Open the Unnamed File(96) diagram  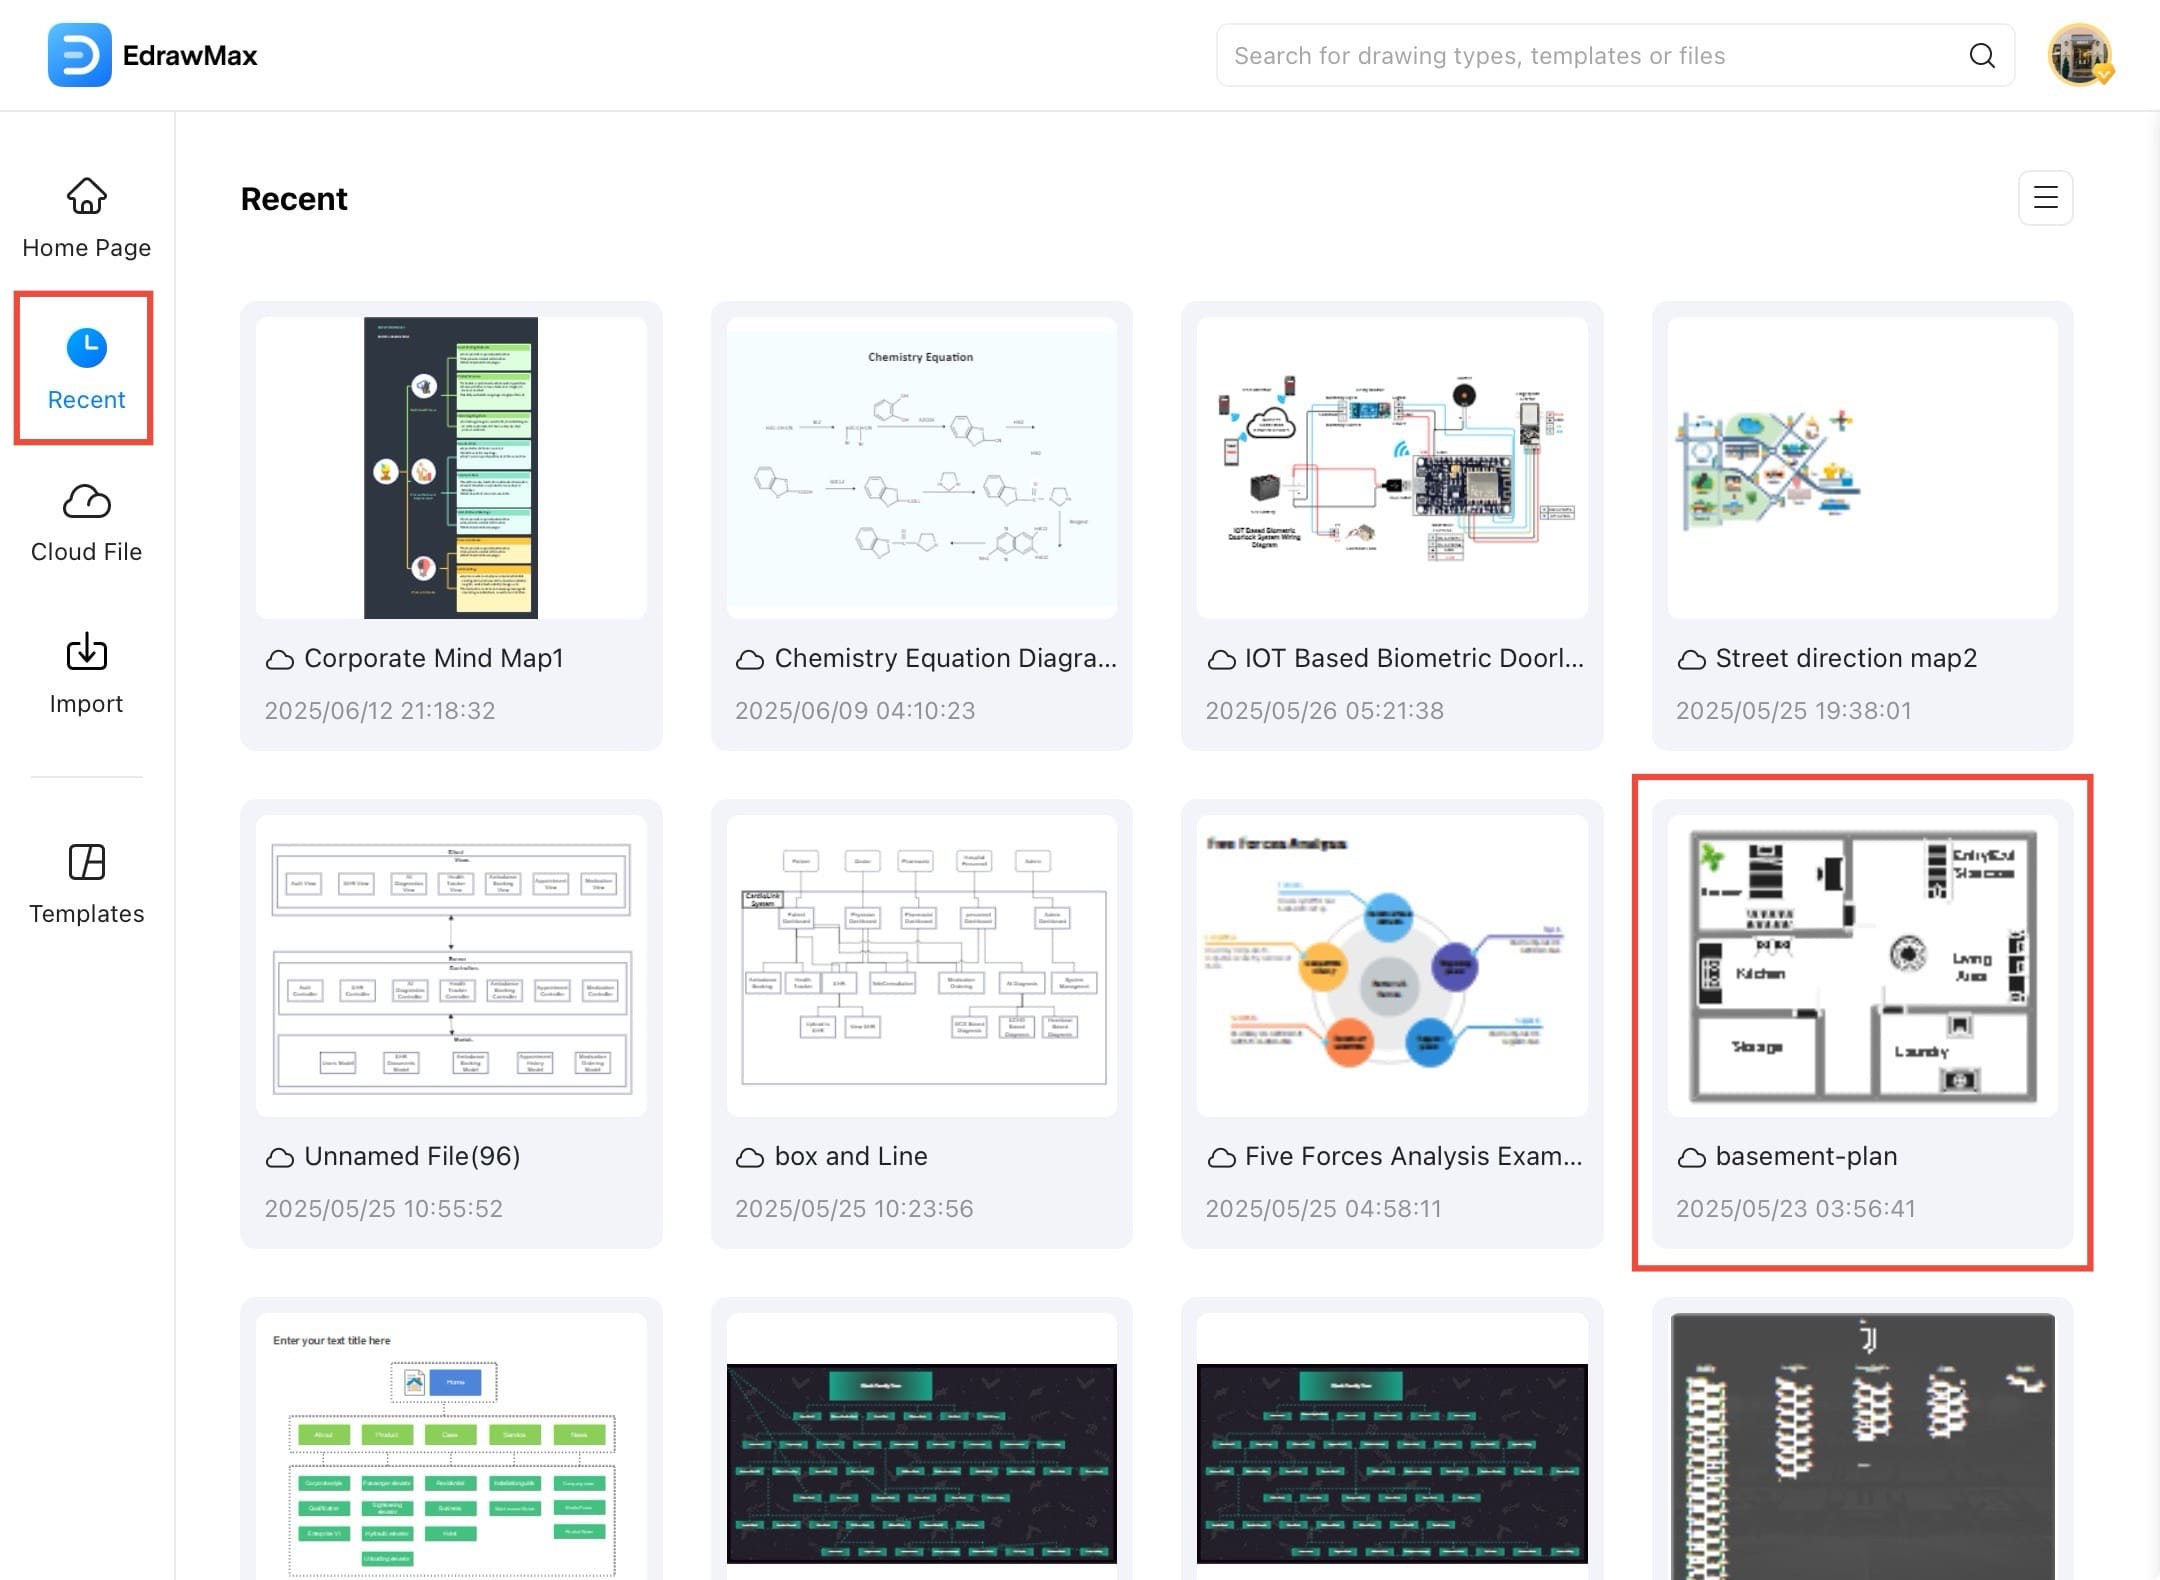tap(451, 966)
